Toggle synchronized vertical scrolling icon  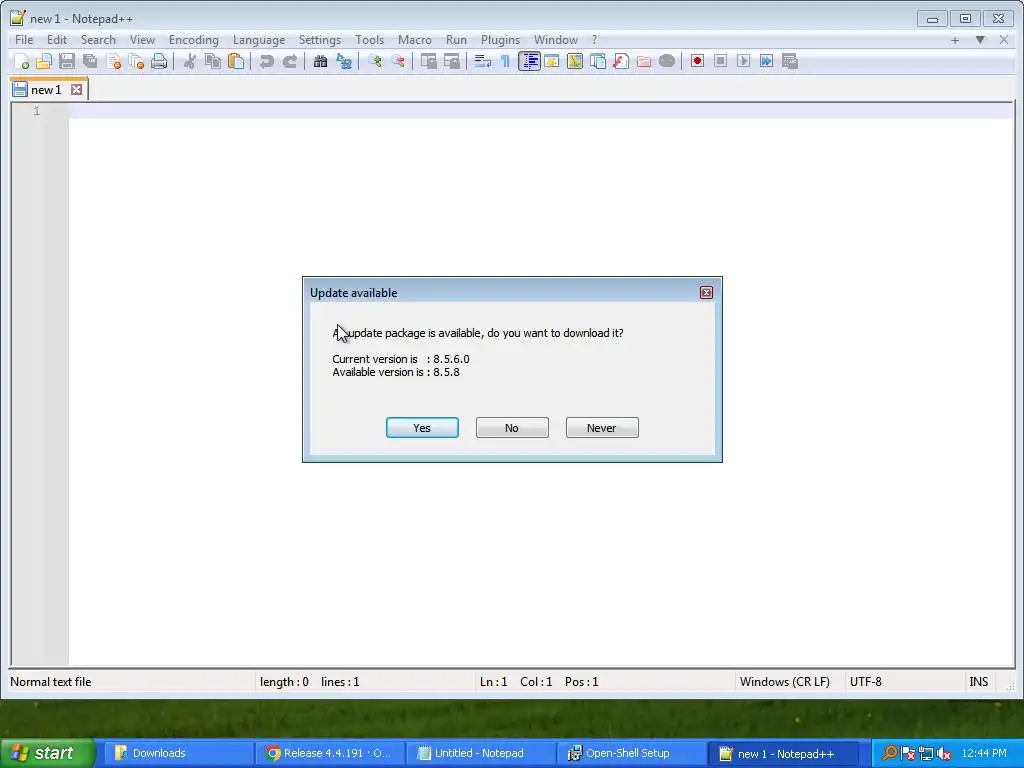click(x=429, y=61)
